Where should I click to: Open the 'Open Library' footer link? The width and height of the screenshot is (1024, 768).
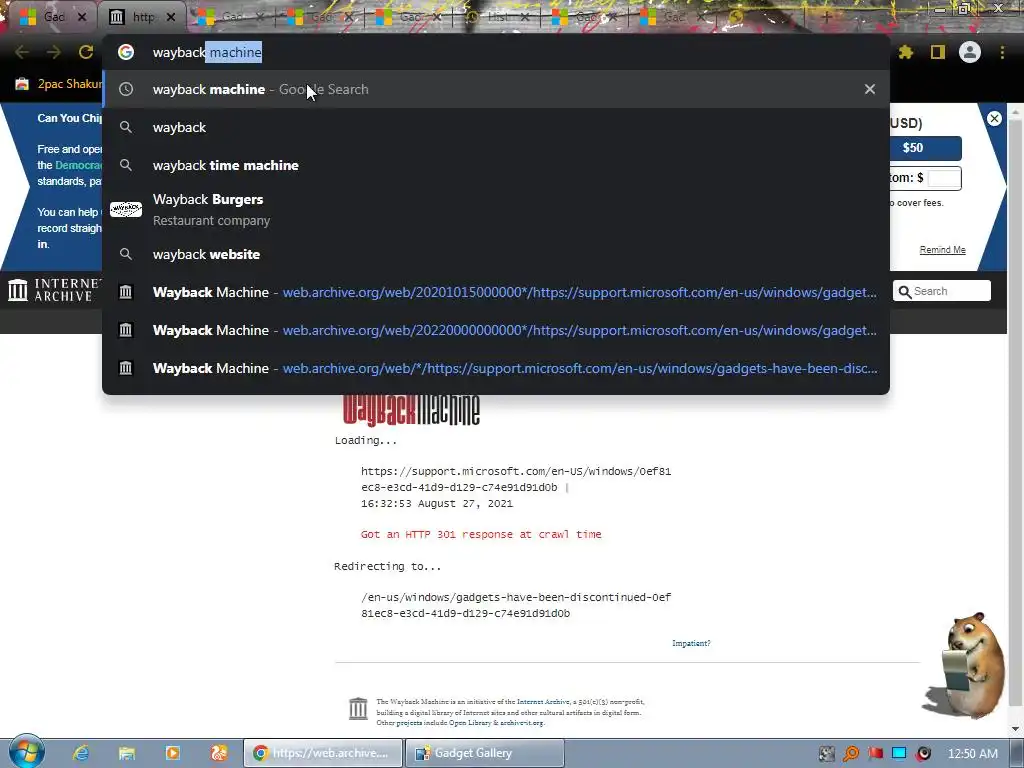tap(470, 723)
